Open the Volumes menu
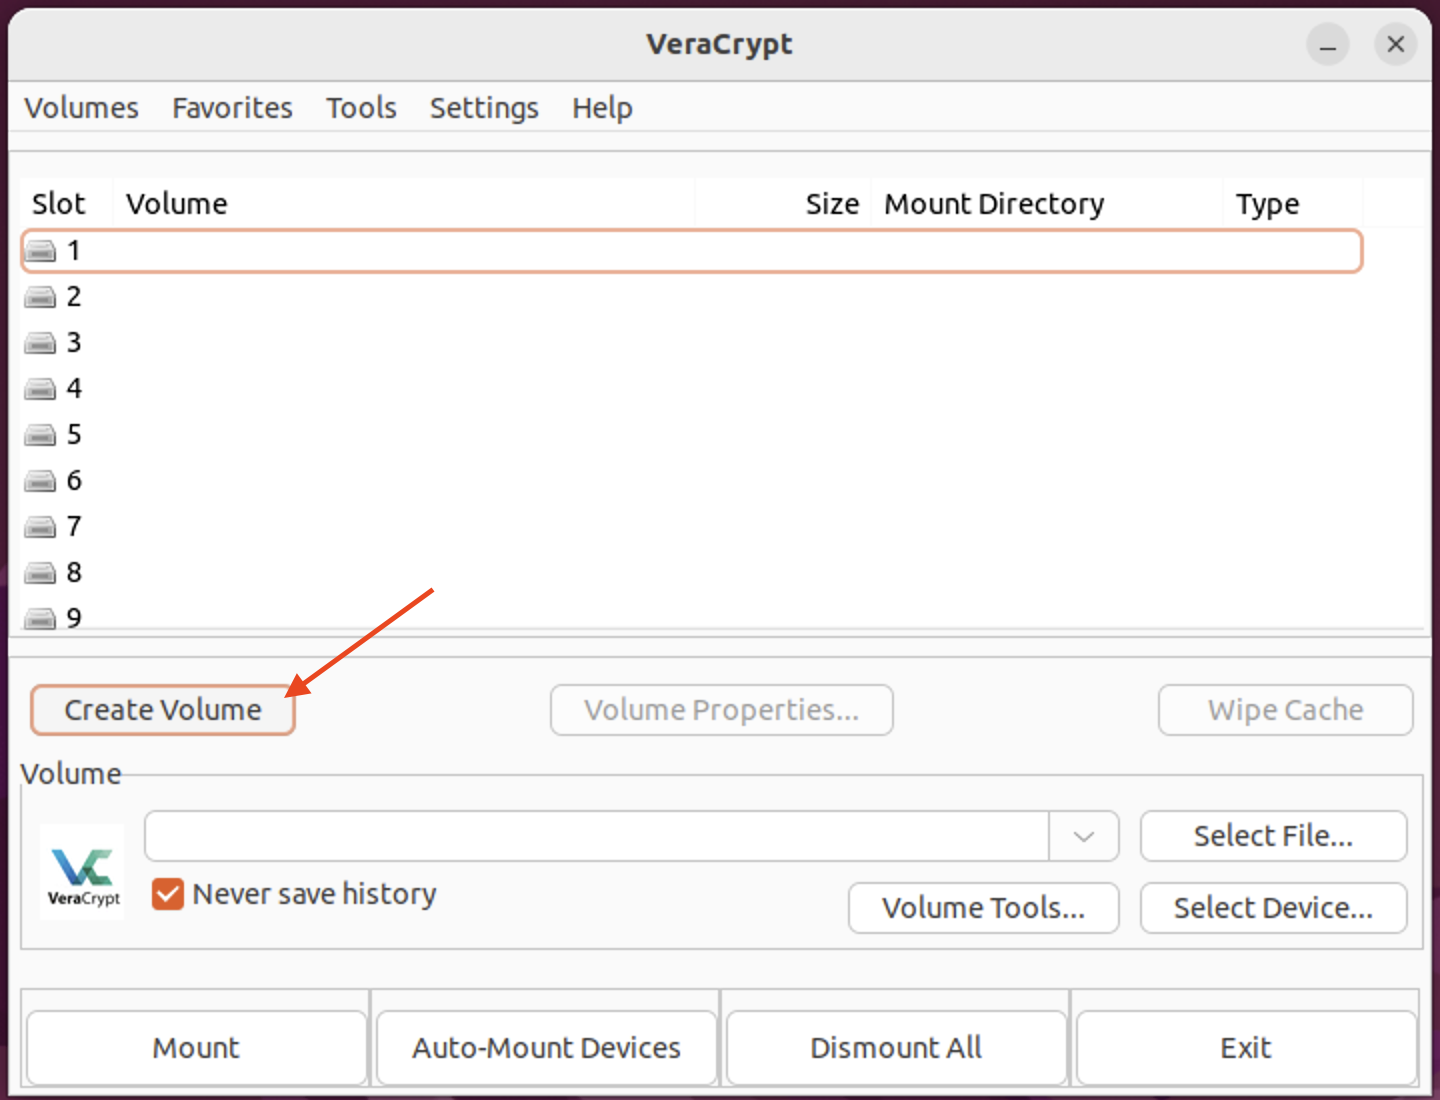The image size is (1440, 1100). [x=81, y=108]
